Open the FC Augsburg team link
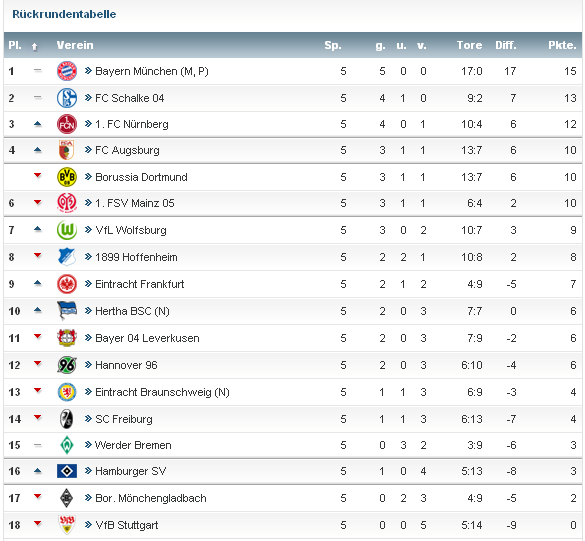 127,150
